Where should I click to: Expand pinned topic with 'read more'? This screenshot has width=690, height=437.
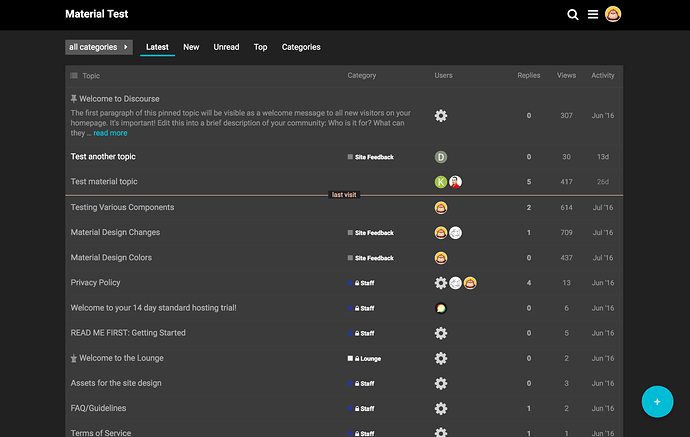(x=110, y=133)
